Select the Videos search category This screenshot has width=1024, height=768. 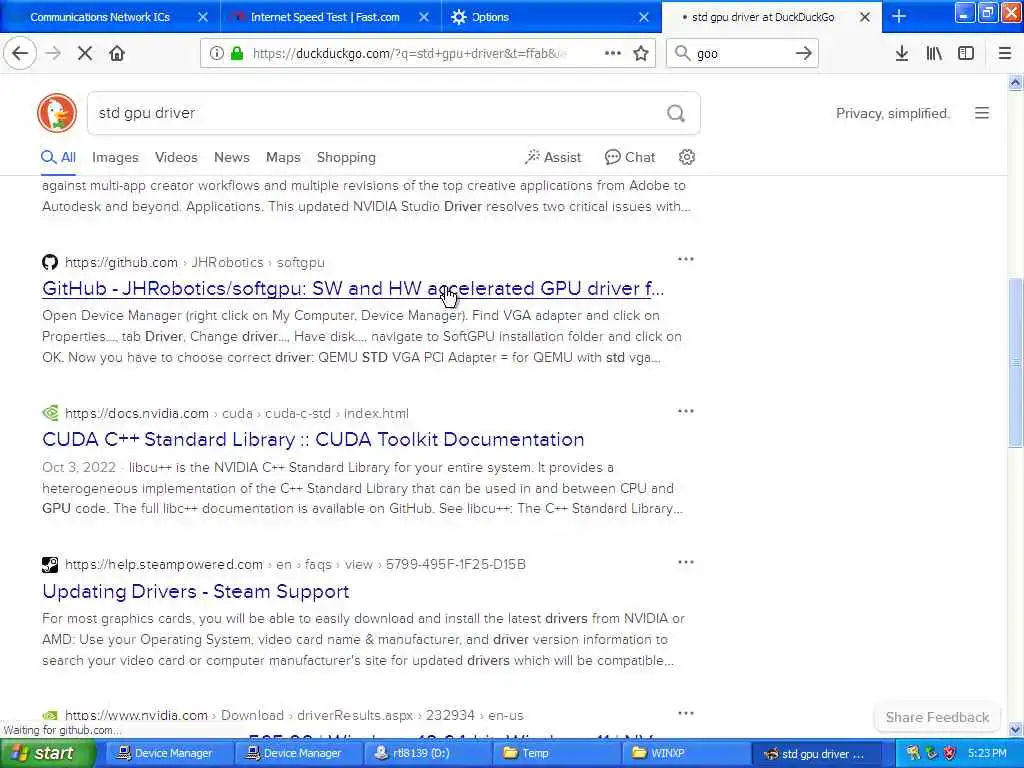coord(176,157)
